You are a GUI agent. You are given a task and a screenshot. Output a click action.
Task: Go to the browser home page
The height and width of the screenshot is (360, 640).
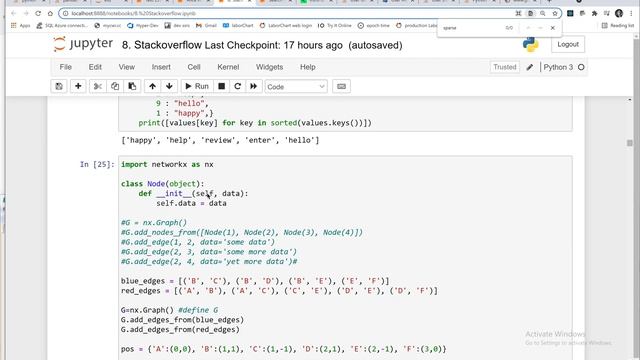coord(50,13)
